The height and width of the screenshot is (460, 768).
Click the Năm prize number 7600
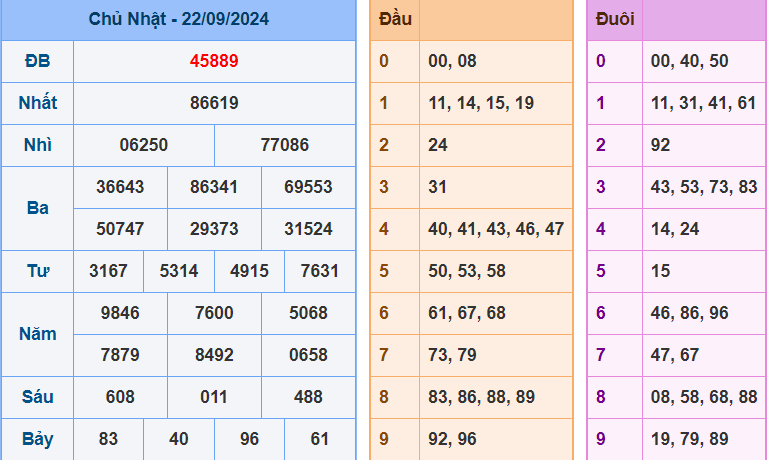point(214,313)
